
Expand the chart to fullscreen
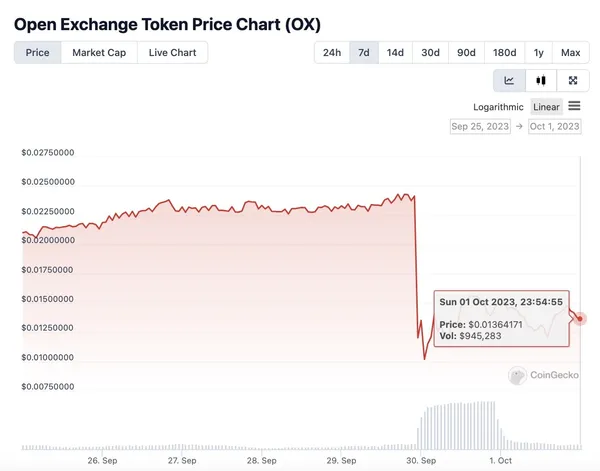coord(572,81)
